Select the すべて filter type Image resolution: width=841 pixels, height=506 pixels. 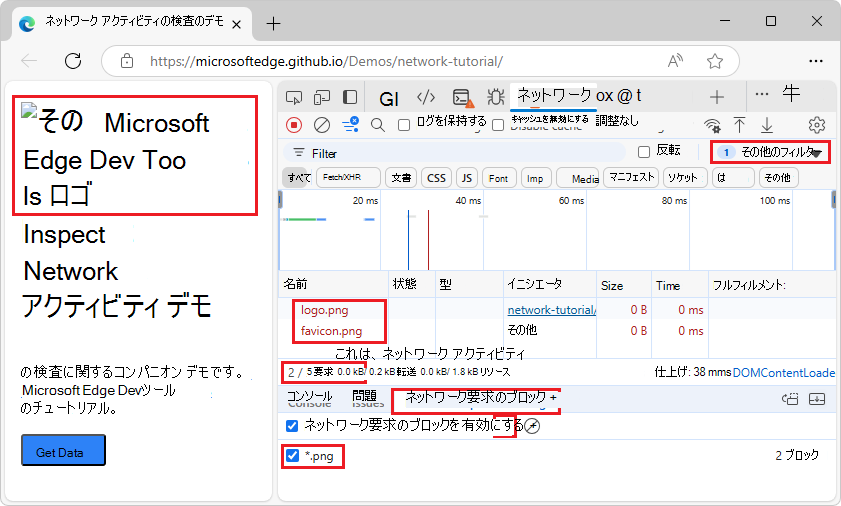tap(298, 178)
